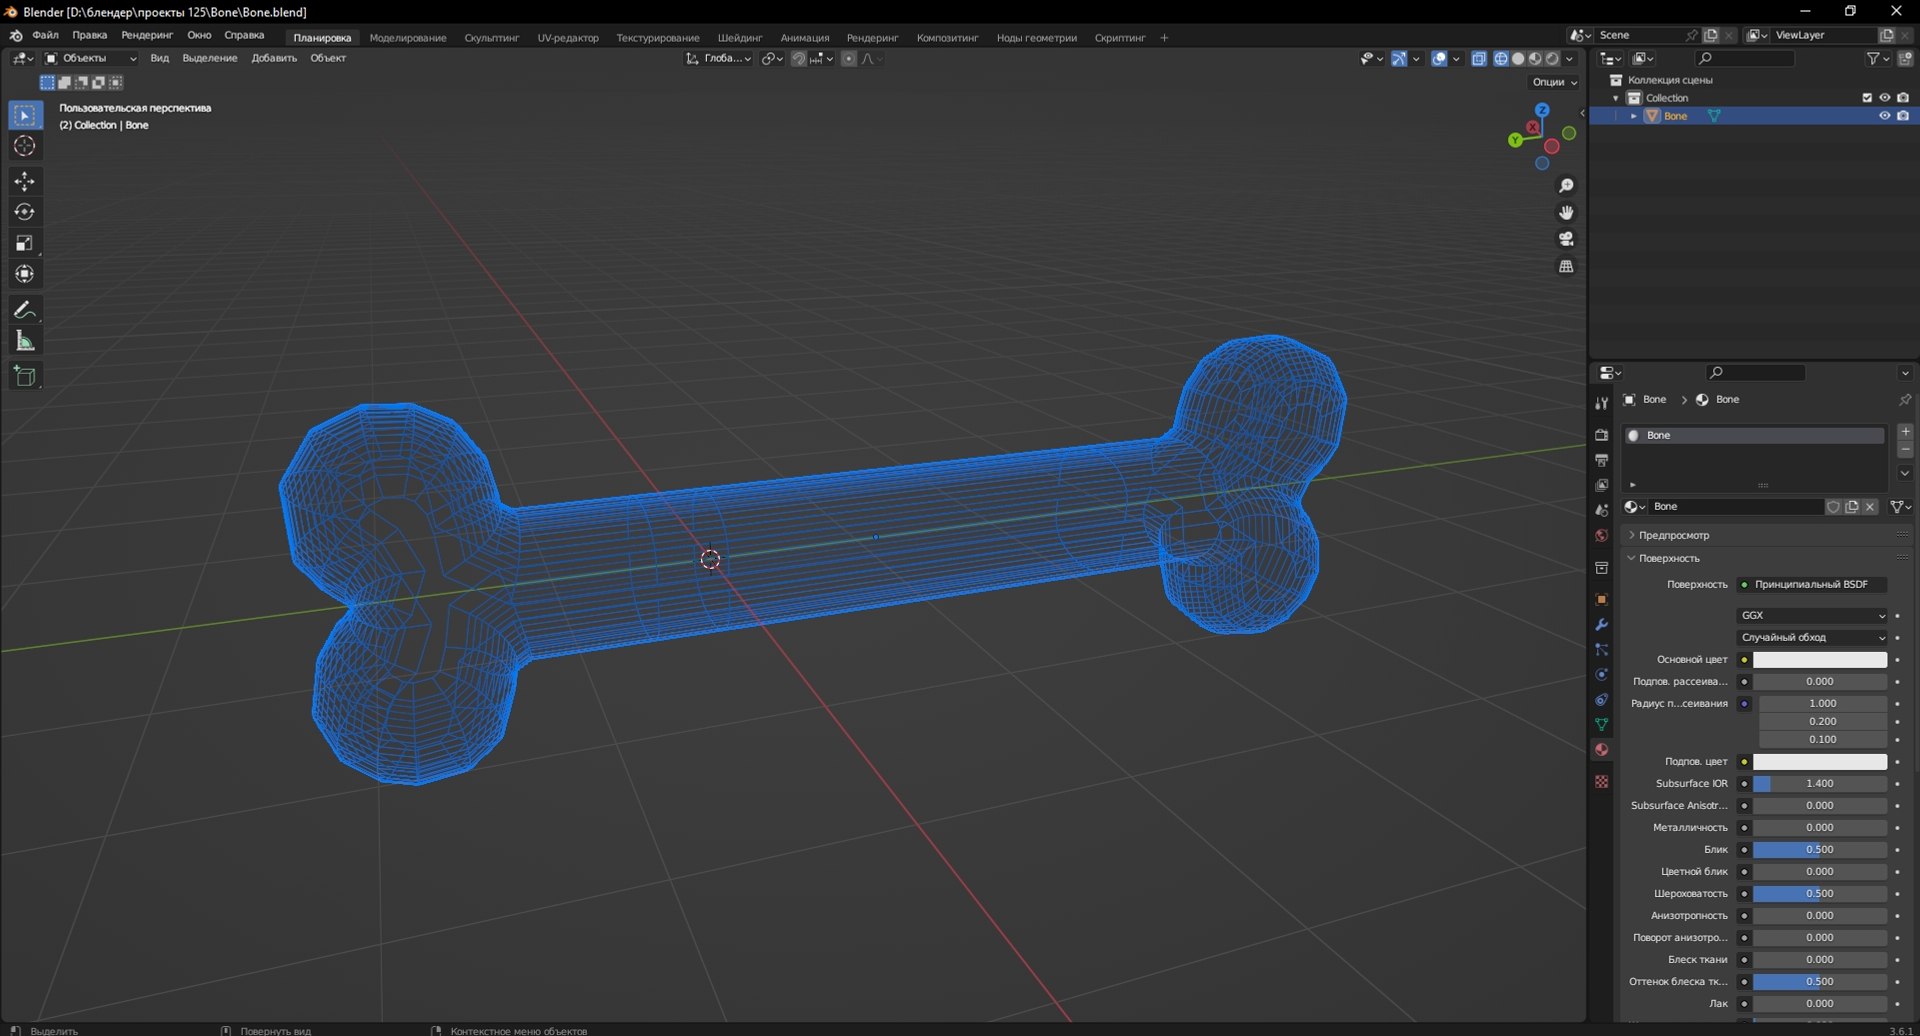Image resolution: width=1920 pixels, height=1036 pixels.
Task: Switch to Моделирование workspace tab
Action: pos(408,38)
